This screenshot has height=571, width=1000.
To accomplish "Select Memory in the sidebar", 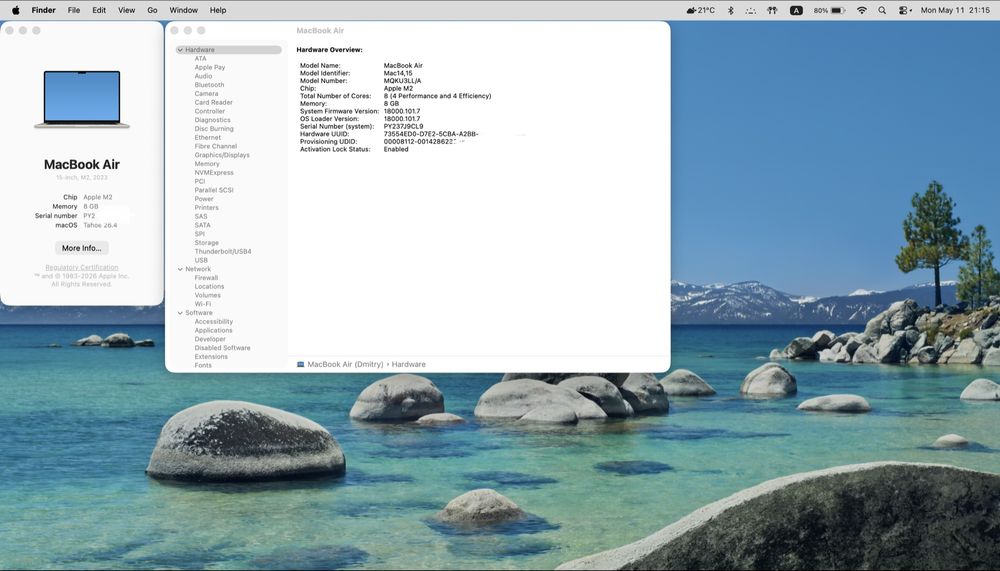I will pos(207,164).
